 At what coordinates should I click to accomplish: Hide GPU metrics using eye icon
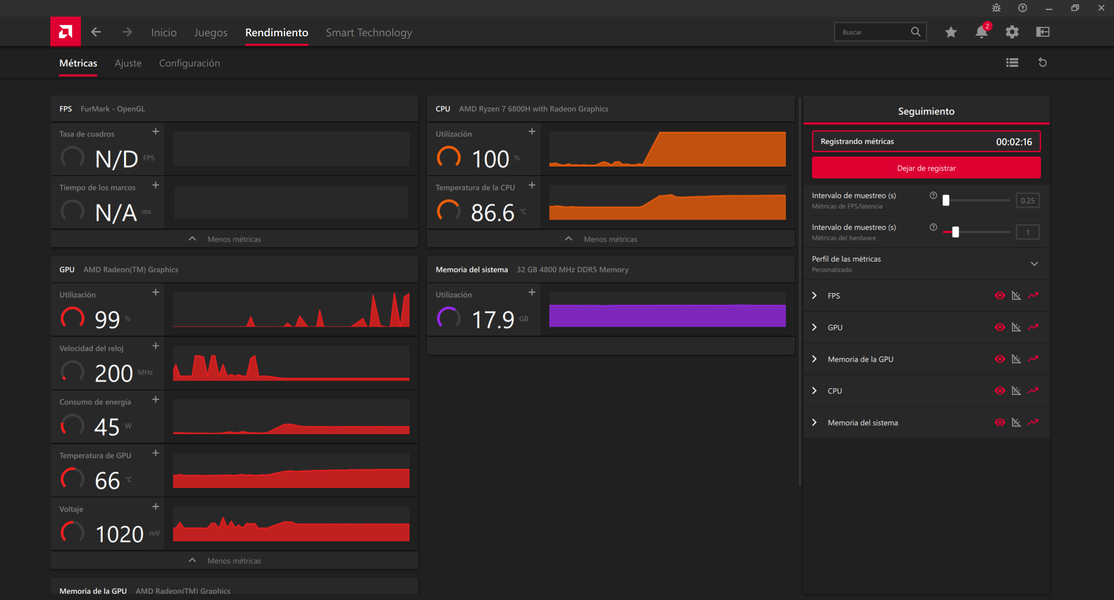999,328
